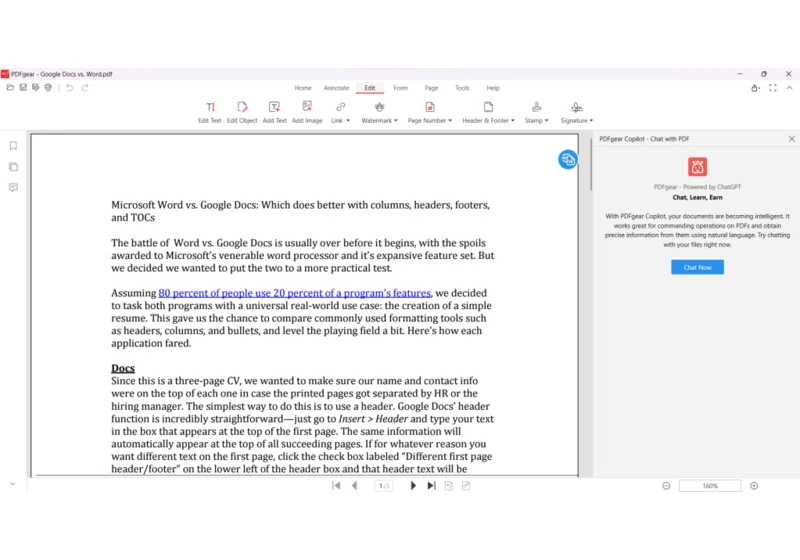Screen dimensions: 800x560
Task: Open the Page tab
Action: pyautogui.click(x=432, y=88)
